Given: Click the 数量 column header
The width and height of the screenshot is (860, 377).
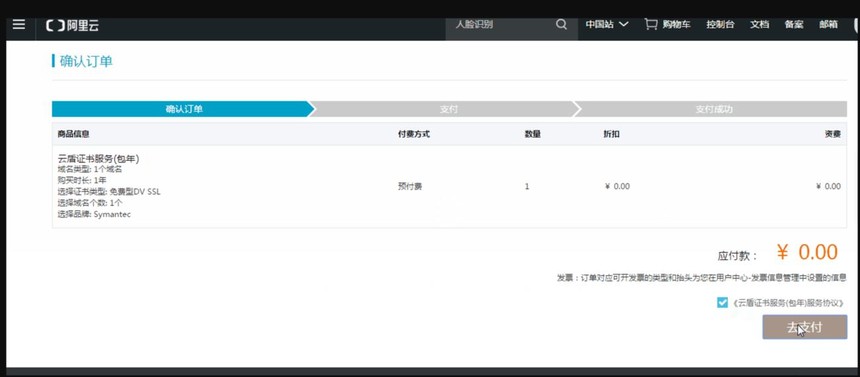Looking at the screenshot, I should [533, 134].
